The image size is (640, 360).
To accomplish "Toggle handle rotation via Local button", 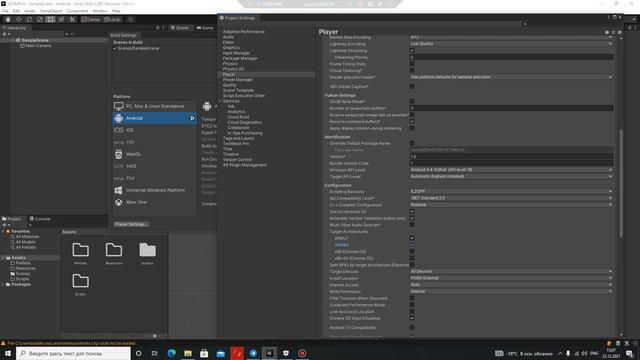I will (x=112, y=19).
